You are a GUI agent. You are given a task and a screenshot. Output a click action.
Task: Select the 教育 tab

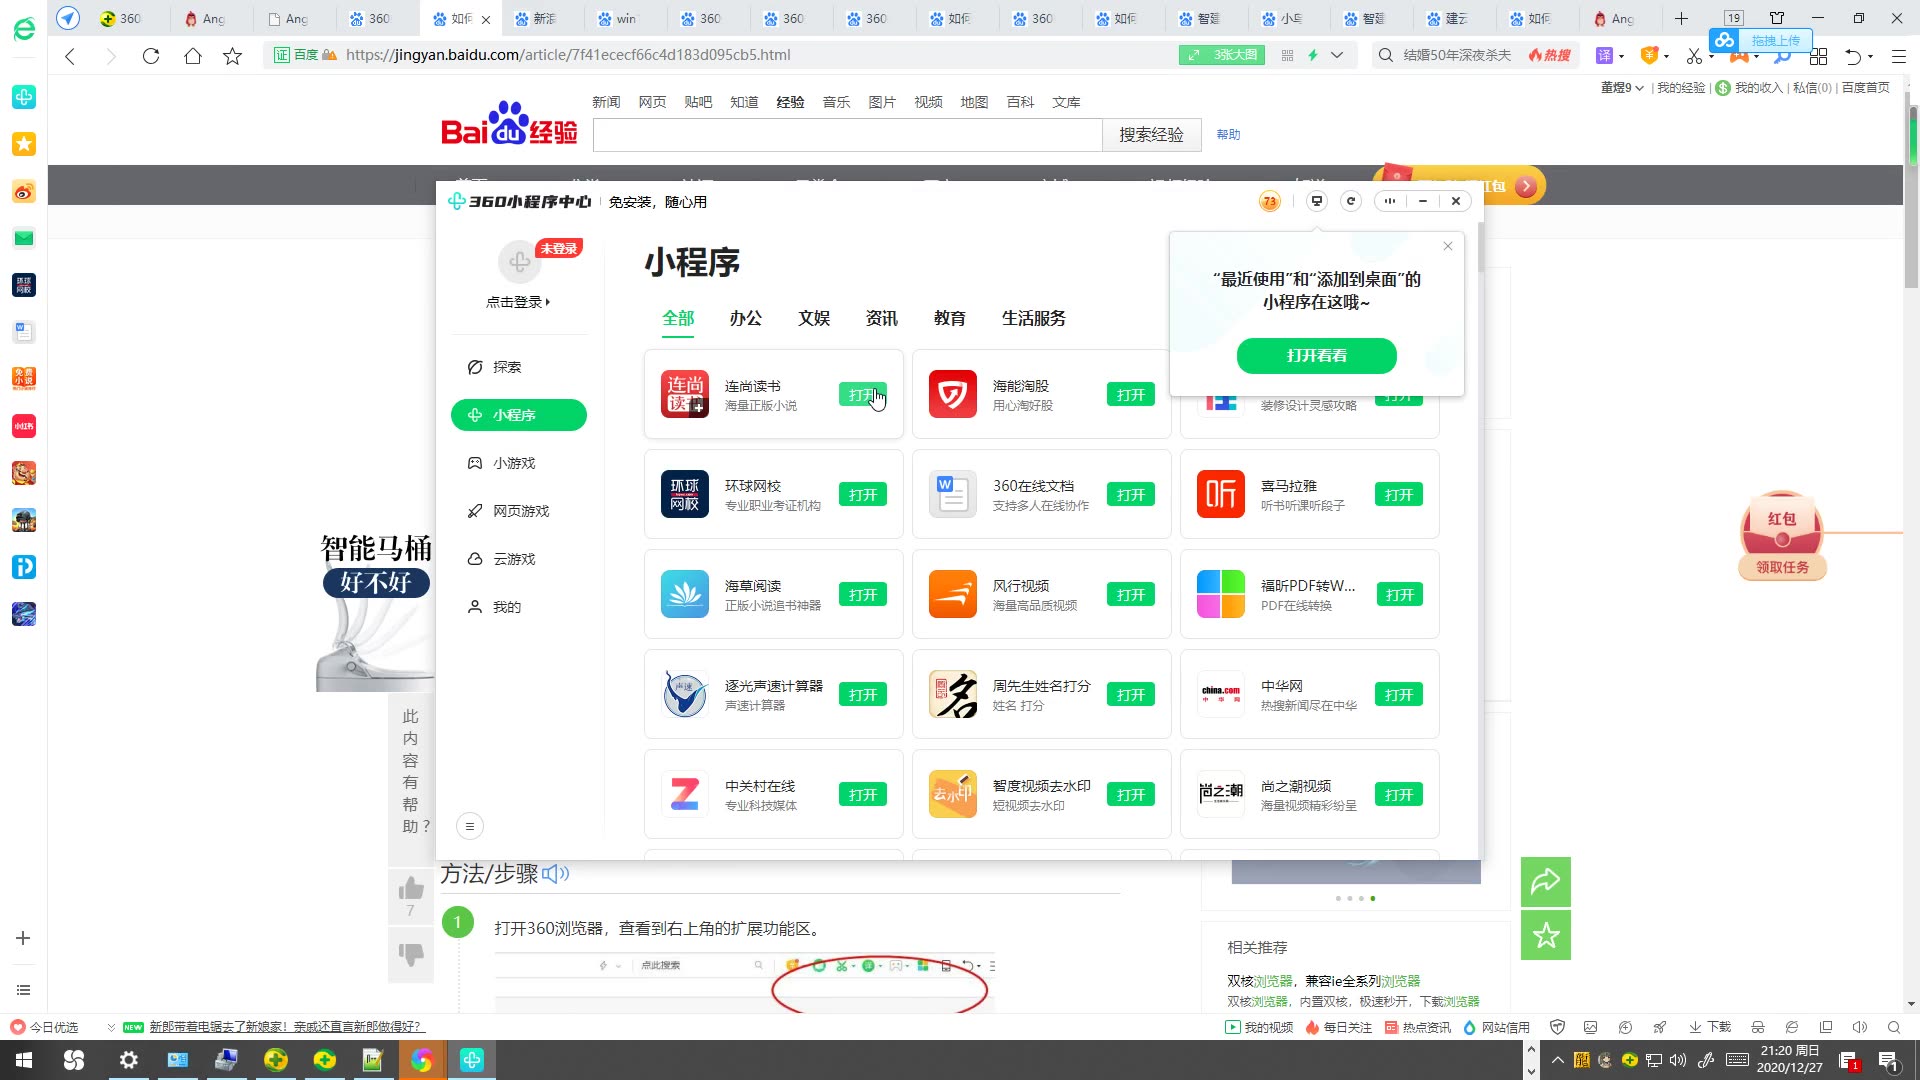click(x=950, y=318)
